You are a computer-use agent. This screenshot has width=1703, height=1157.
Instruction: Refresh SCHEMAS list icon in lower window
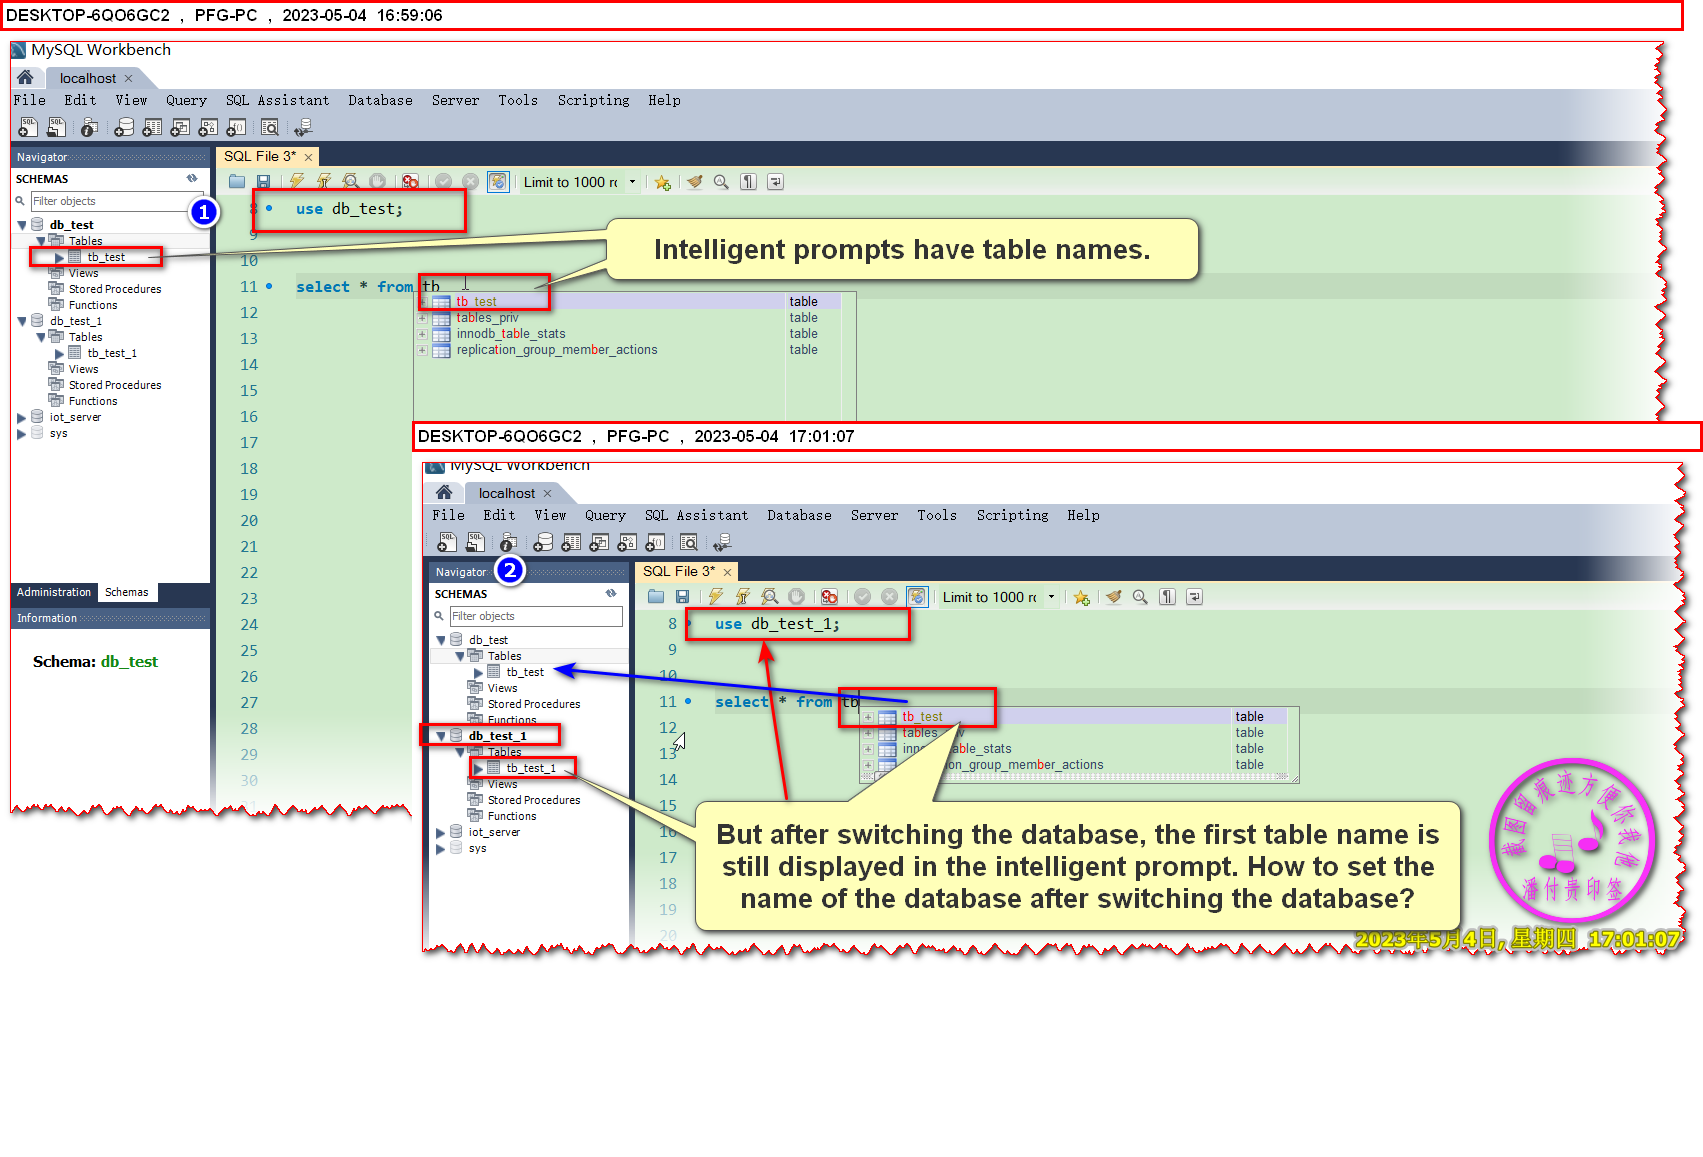tap(611, 594)
